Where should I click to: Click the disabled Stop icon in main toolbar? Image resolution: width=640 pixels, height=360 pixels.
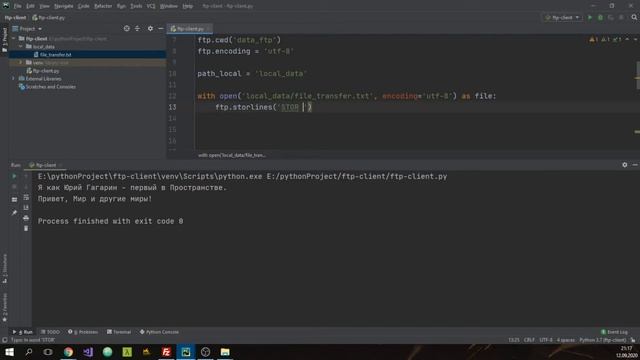(x=621, y=18)
